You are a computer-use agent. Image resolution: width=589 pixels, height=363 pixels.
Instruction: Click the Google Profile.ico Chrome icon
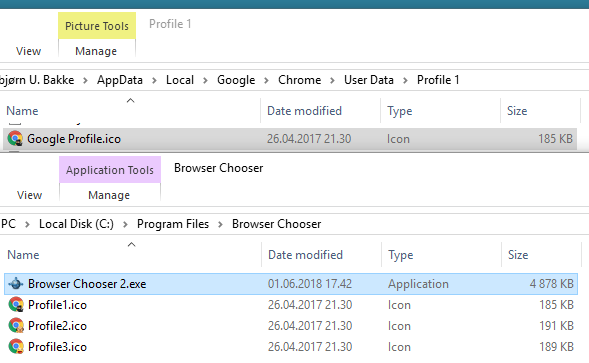pyautogui.click(x=15, y=139)
